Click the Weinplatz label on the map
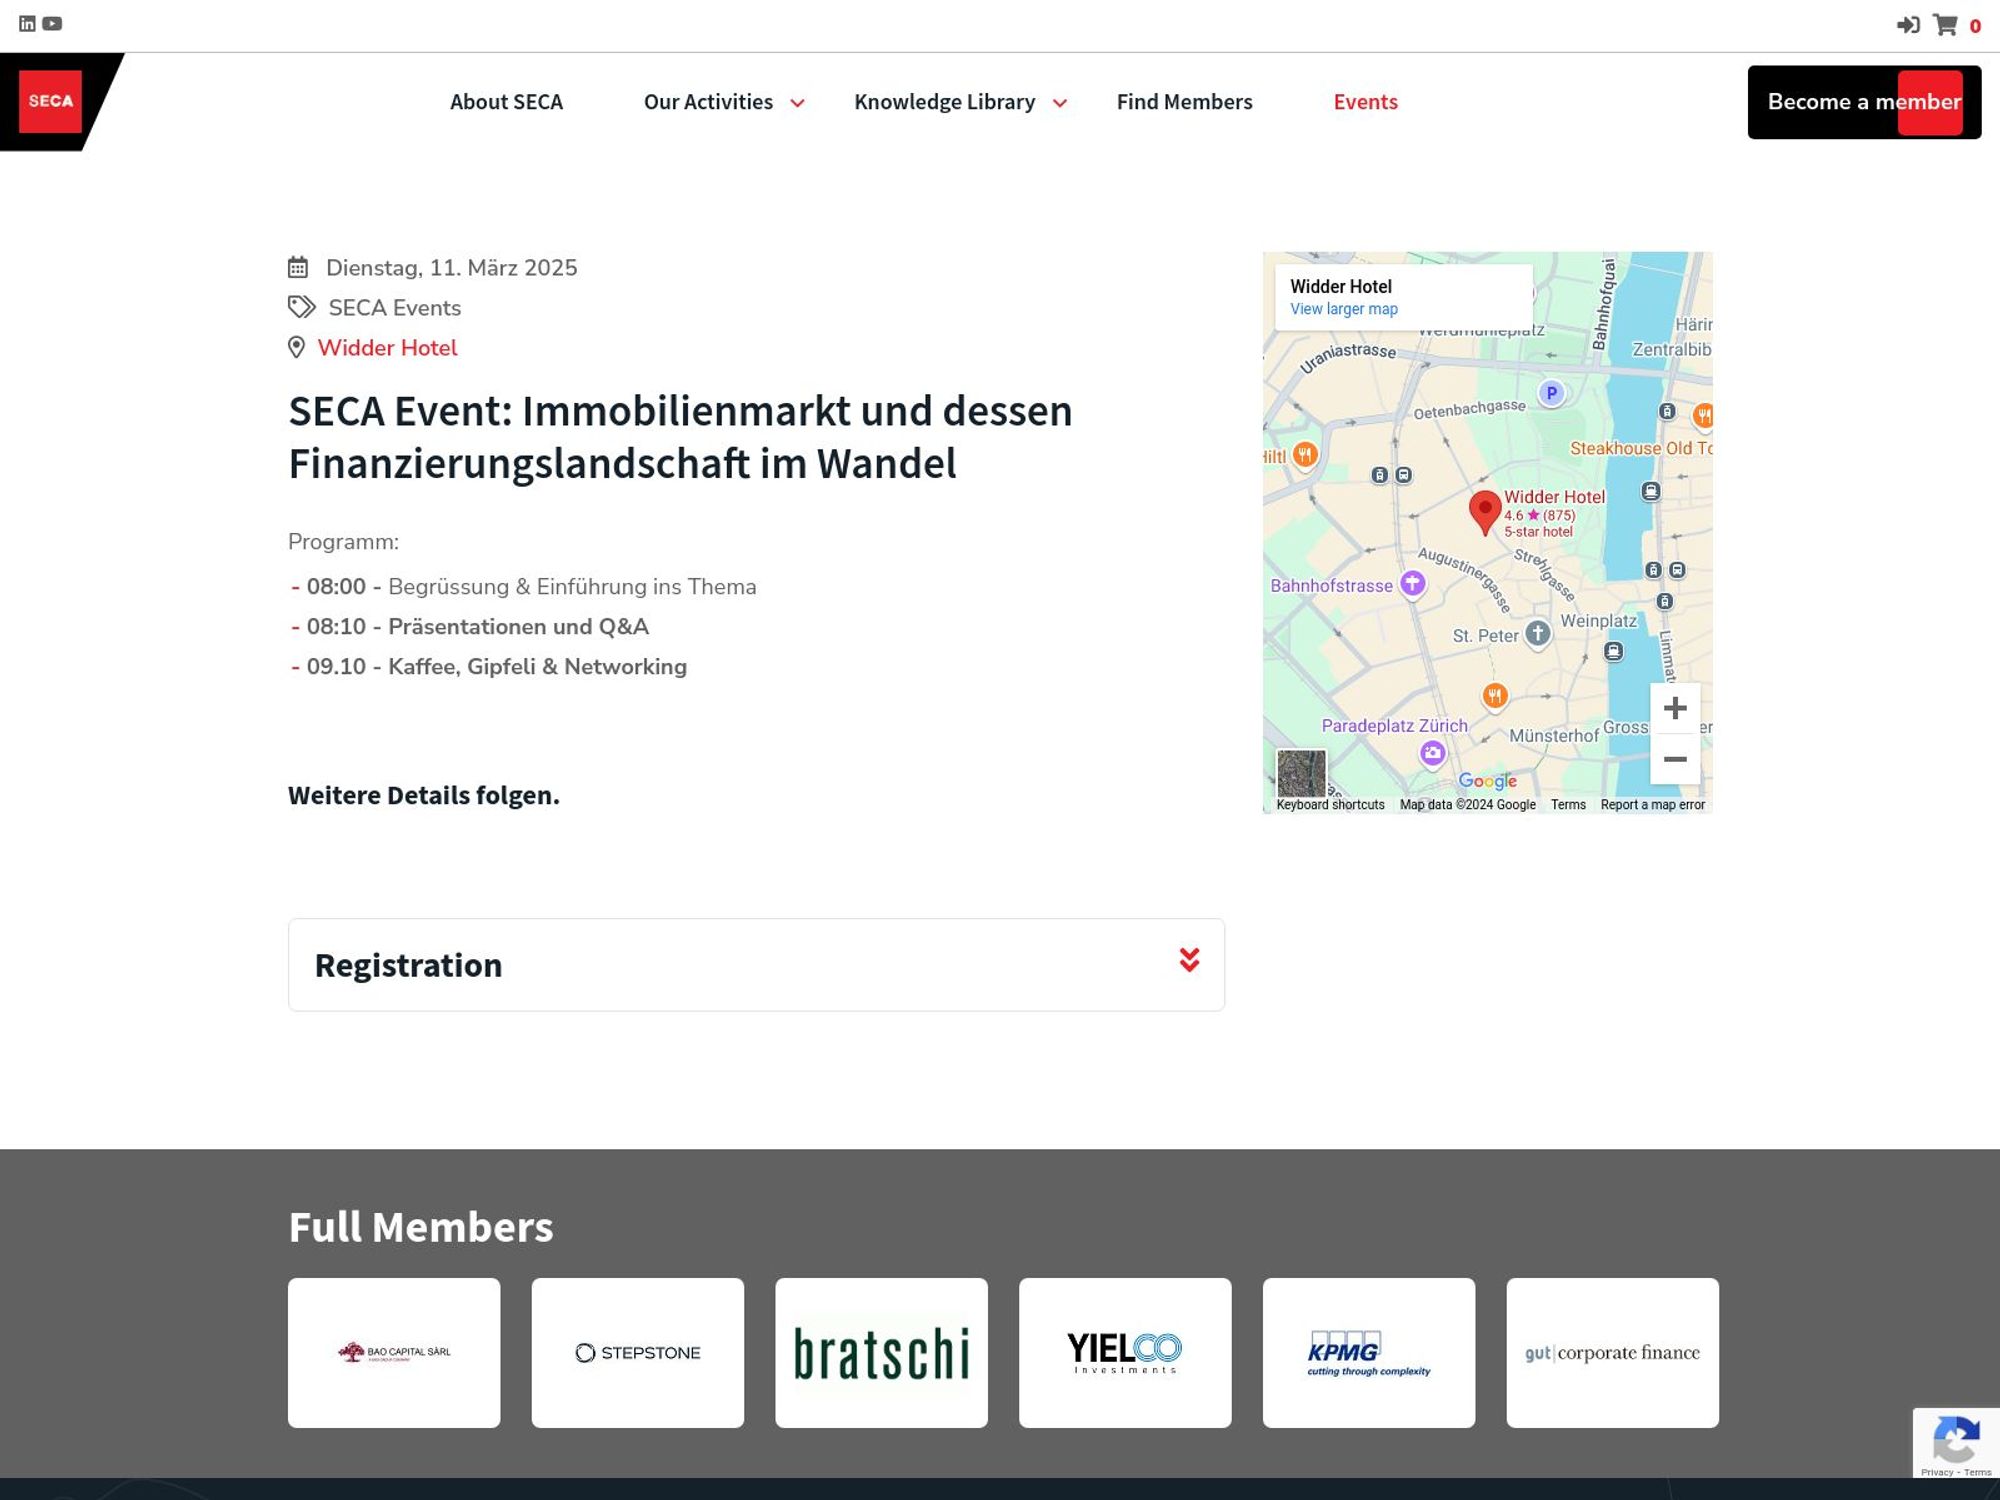This screenshot has width=2000, height=1500. click(x=1598, y=621)
